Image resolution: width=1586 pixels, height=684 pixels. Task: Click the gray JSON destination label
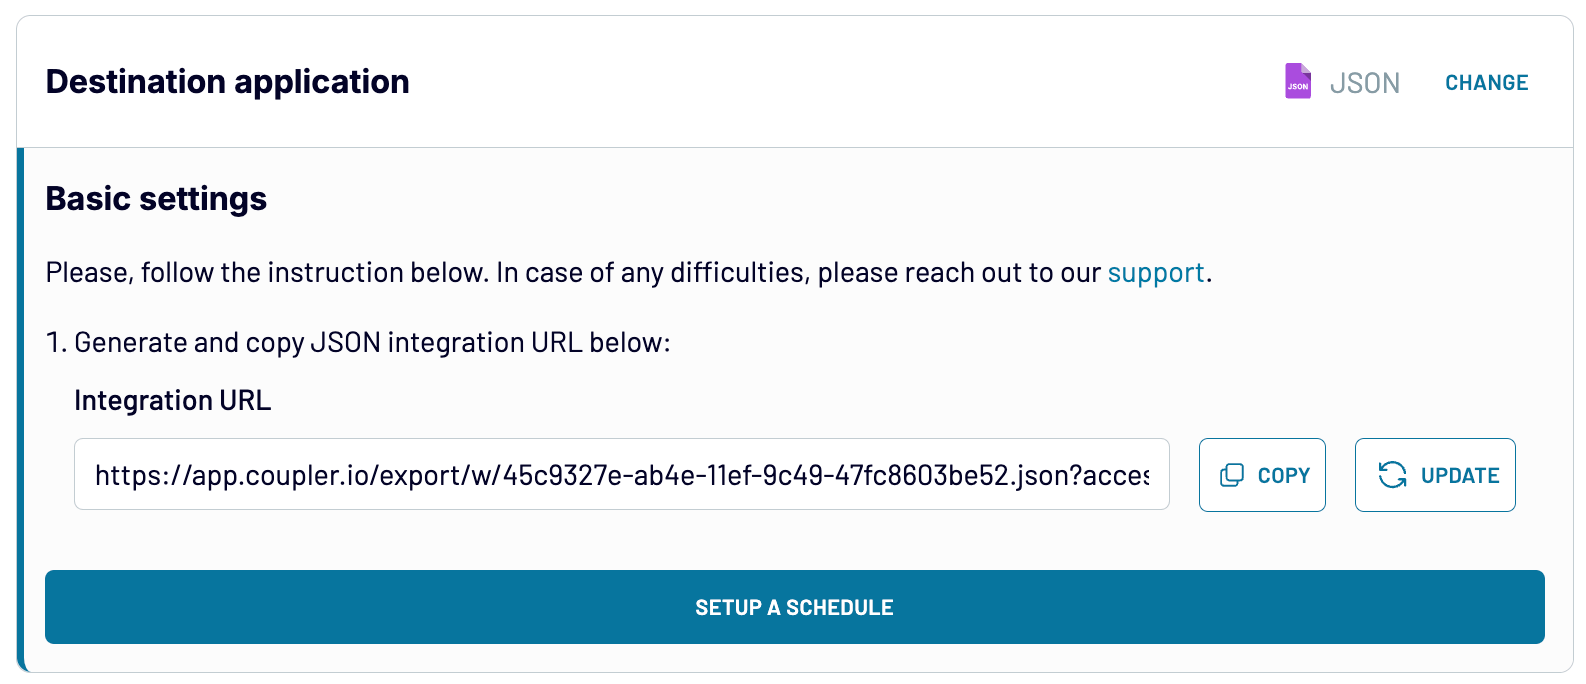pos(1364,83)
